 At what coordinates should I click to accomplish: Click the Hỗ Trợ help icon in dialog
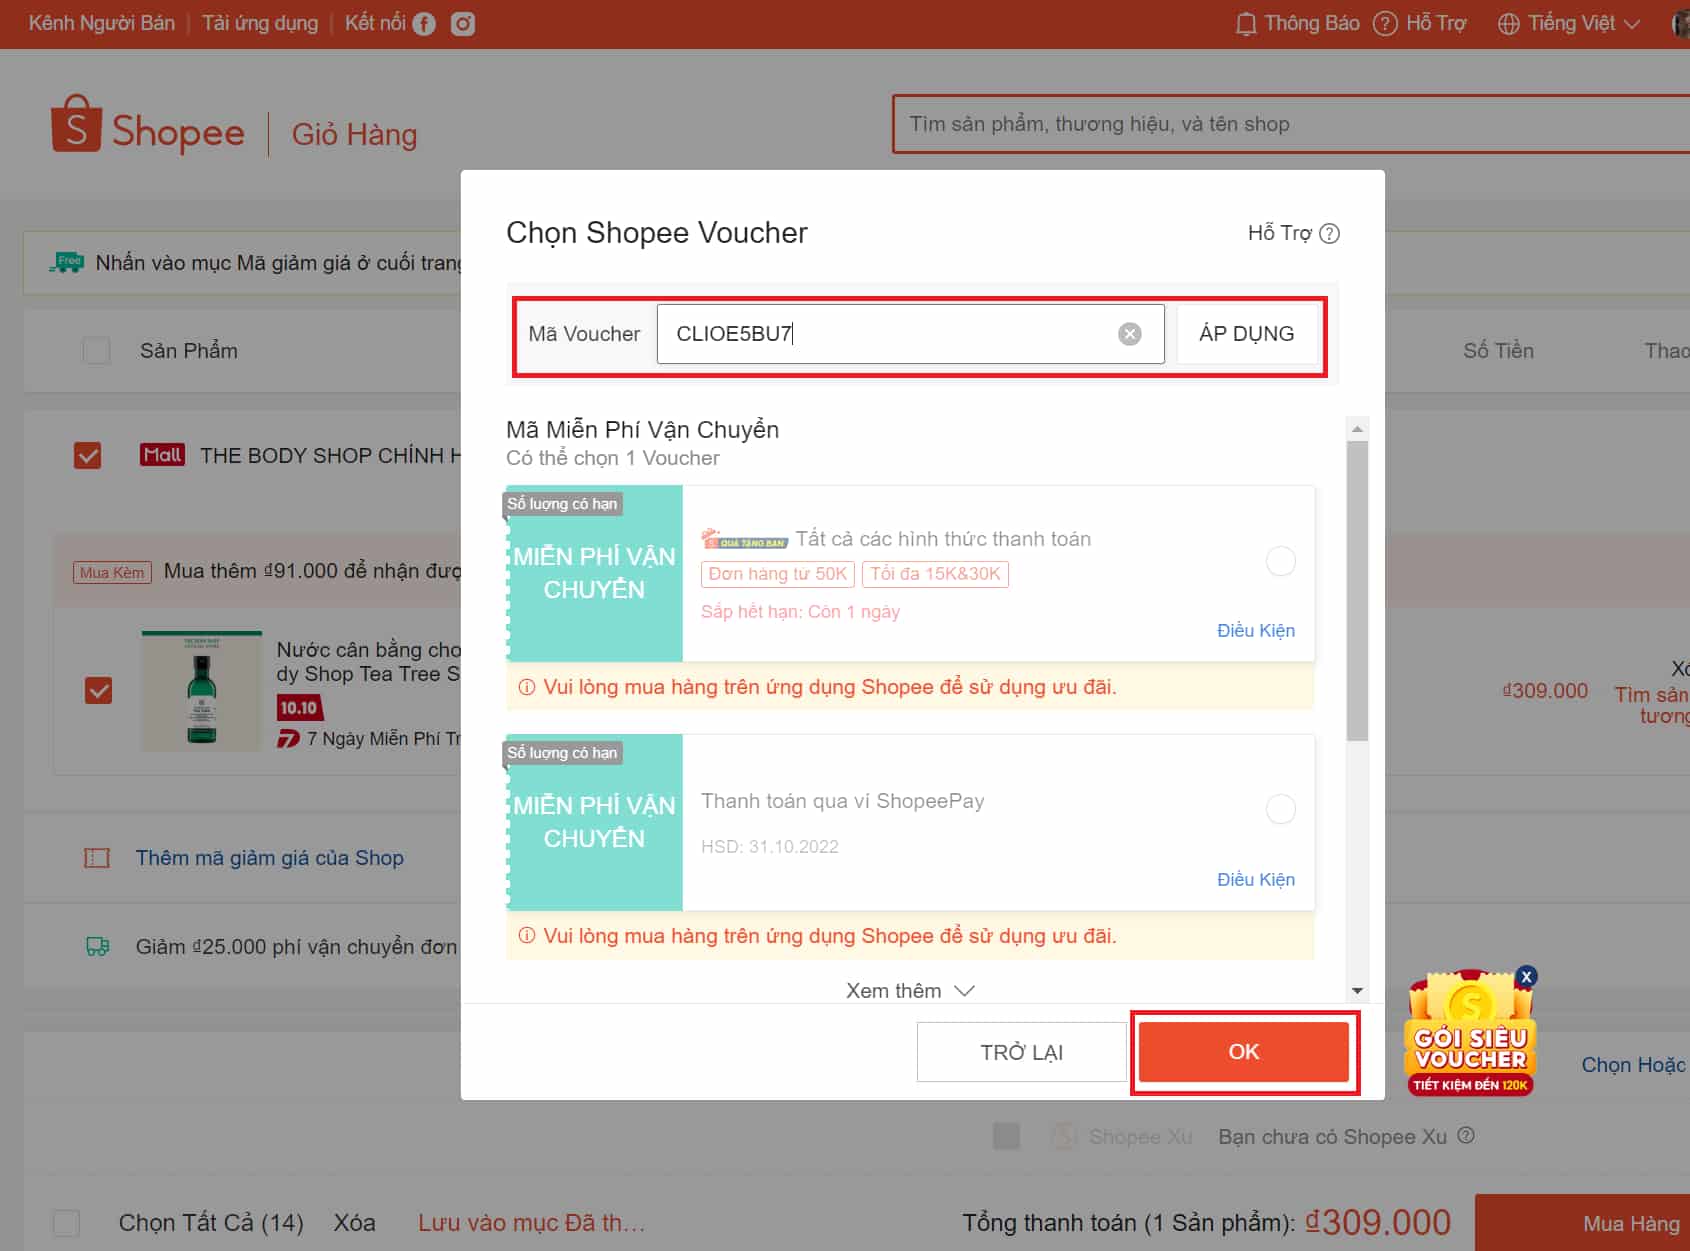[x=1329, y=233]
